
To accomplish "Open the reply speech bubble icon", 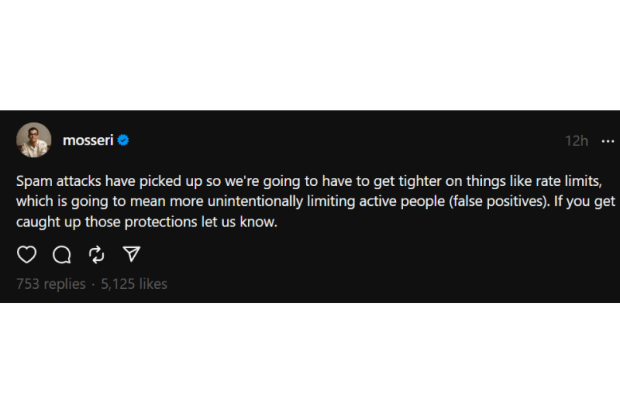I will [x=62, y=254].
